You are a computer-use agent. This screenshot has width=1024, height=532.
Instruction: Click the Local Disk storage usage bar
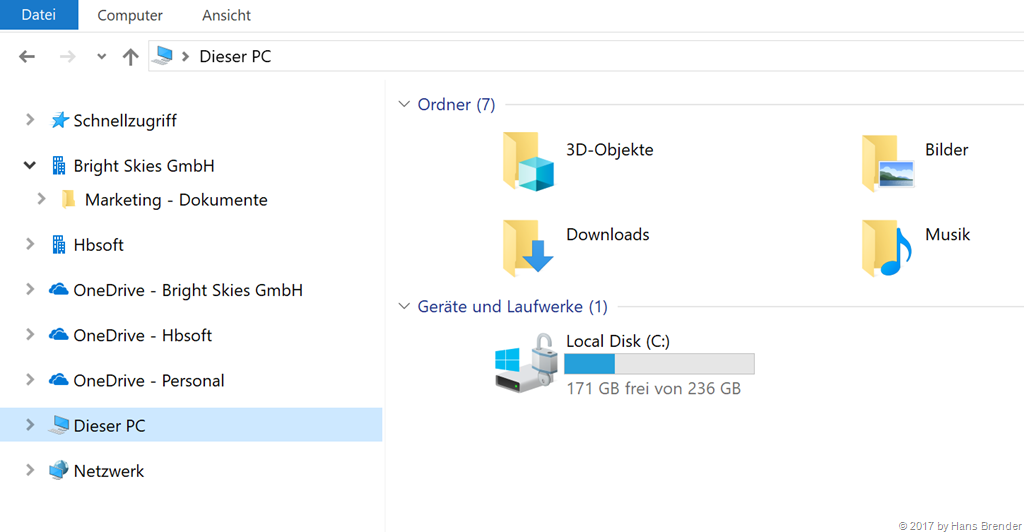(659, 364)
